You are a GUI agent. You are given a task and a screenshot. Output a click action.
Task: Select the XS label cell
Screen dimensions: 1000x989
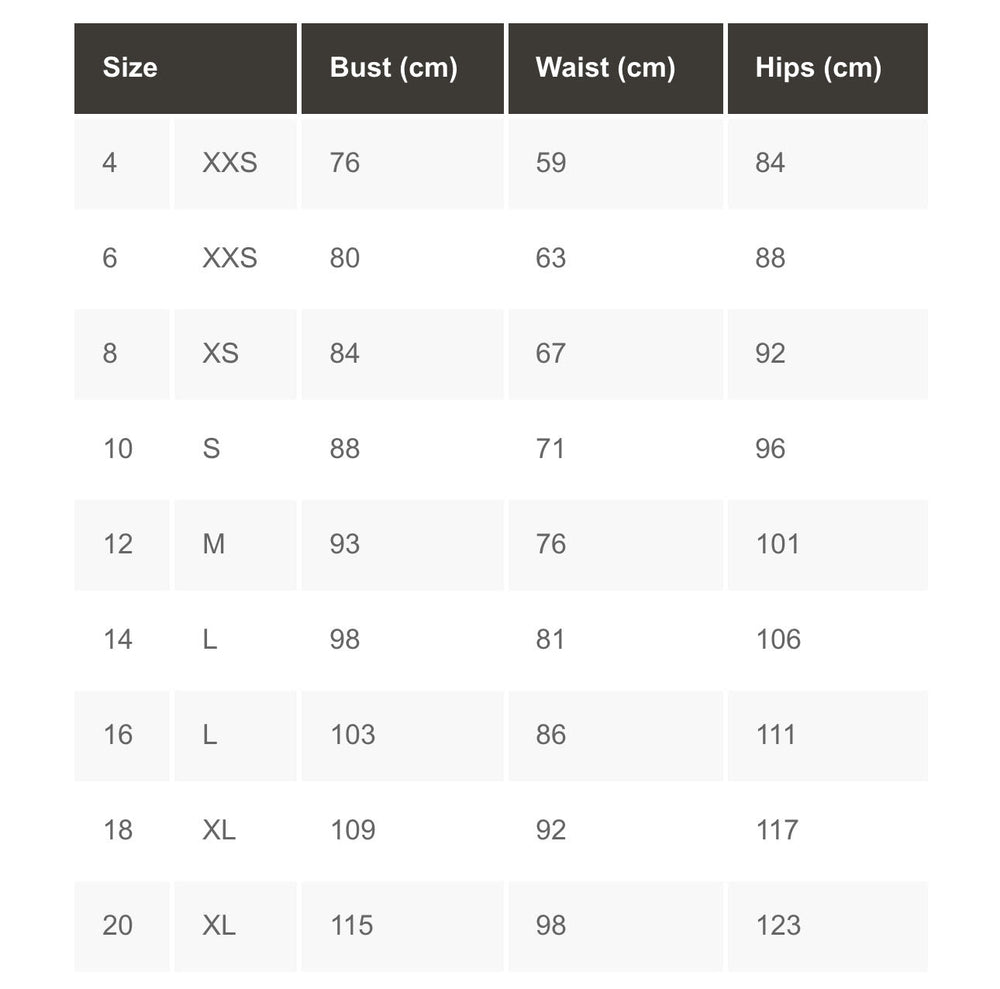click(220, 353)
